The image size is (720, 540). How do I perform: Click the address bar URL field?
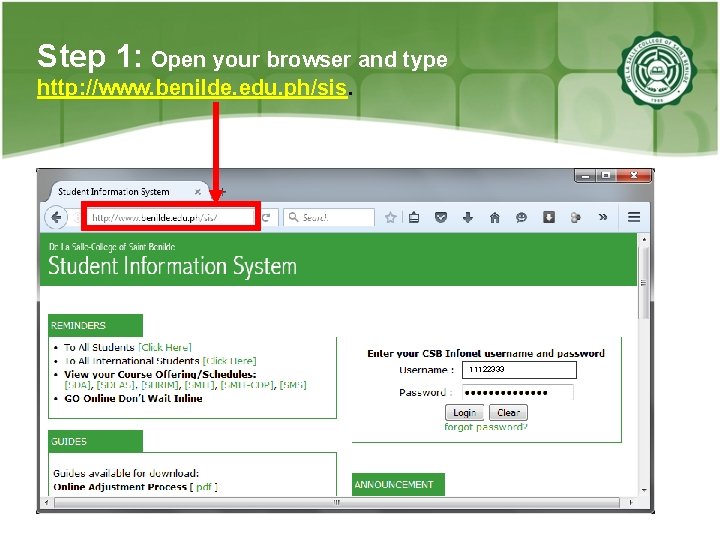click(x=170, y=217)
